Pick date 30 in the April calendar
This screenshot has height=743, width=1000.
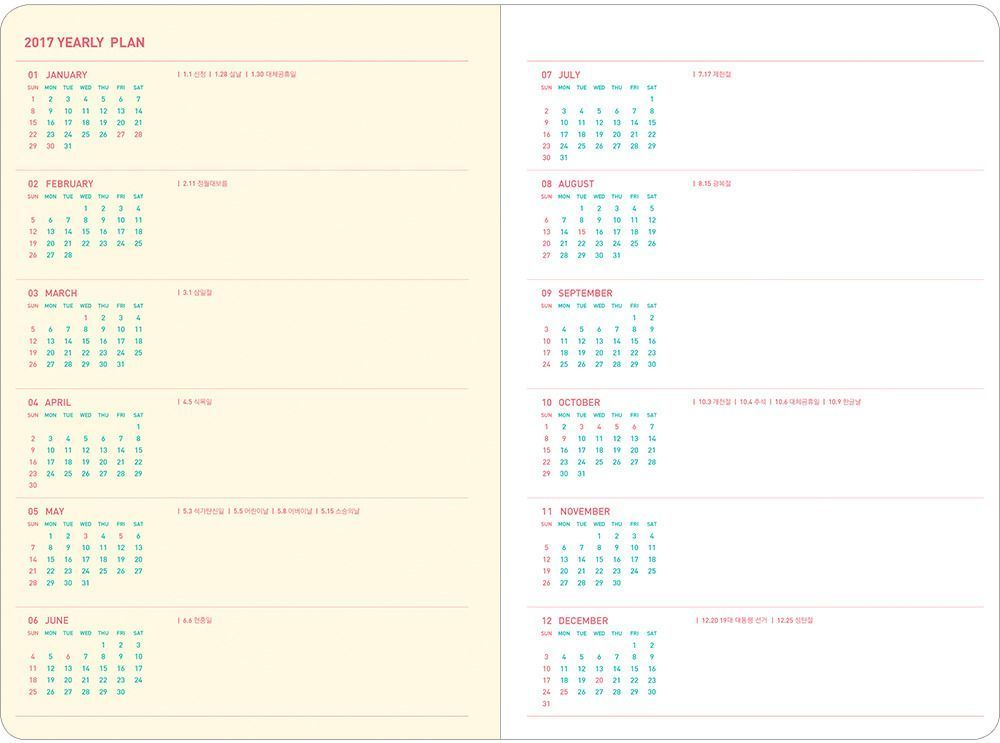33,486
